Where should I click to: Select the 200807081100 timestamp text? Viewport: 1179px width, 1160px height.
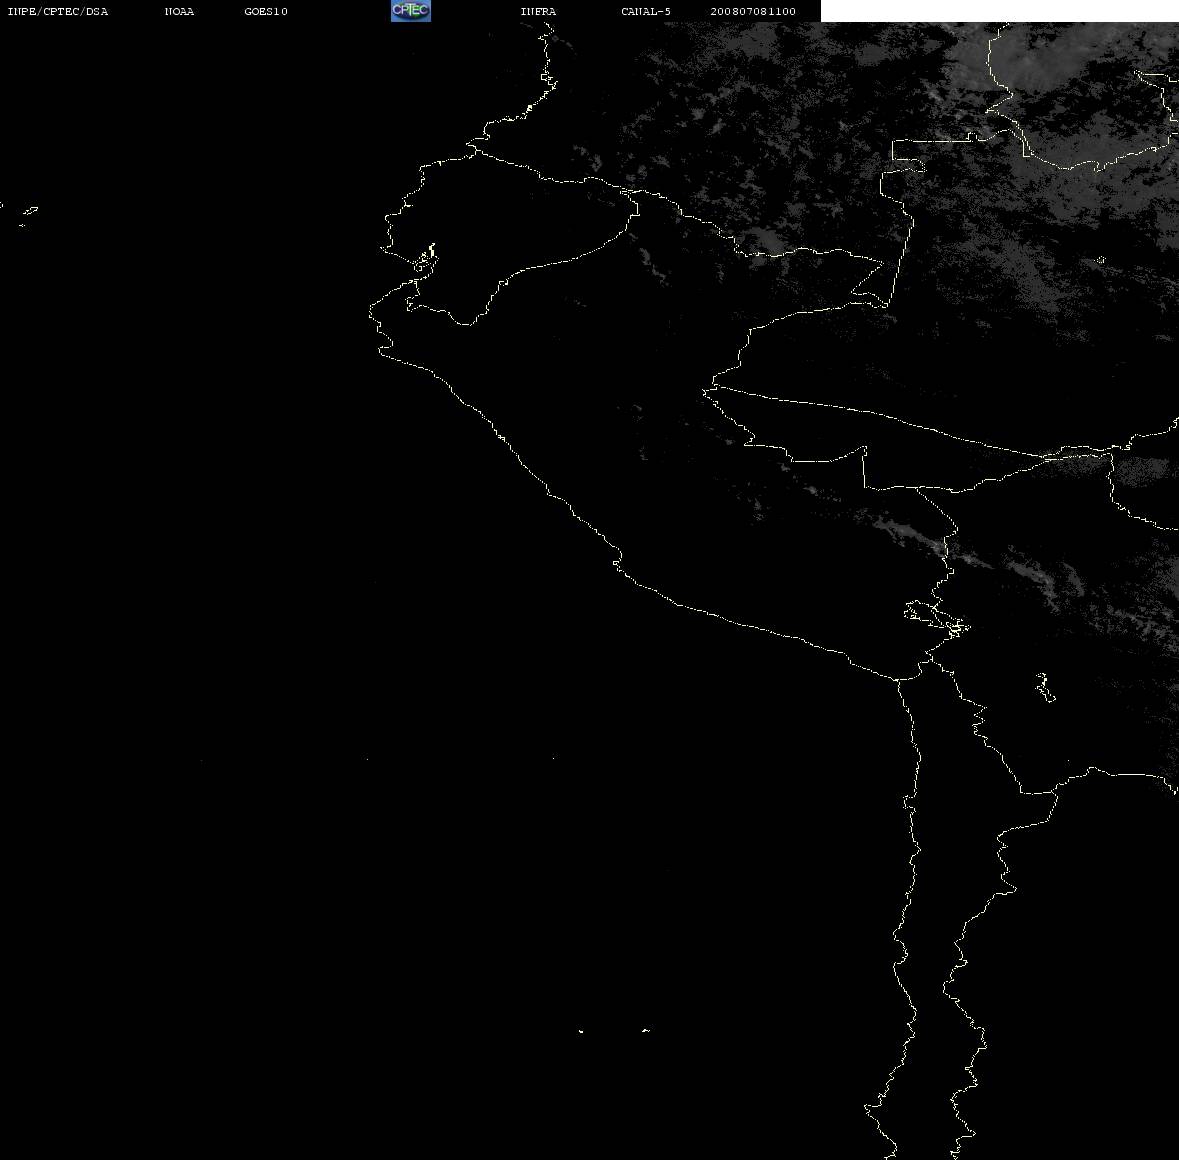pos(753,11)
